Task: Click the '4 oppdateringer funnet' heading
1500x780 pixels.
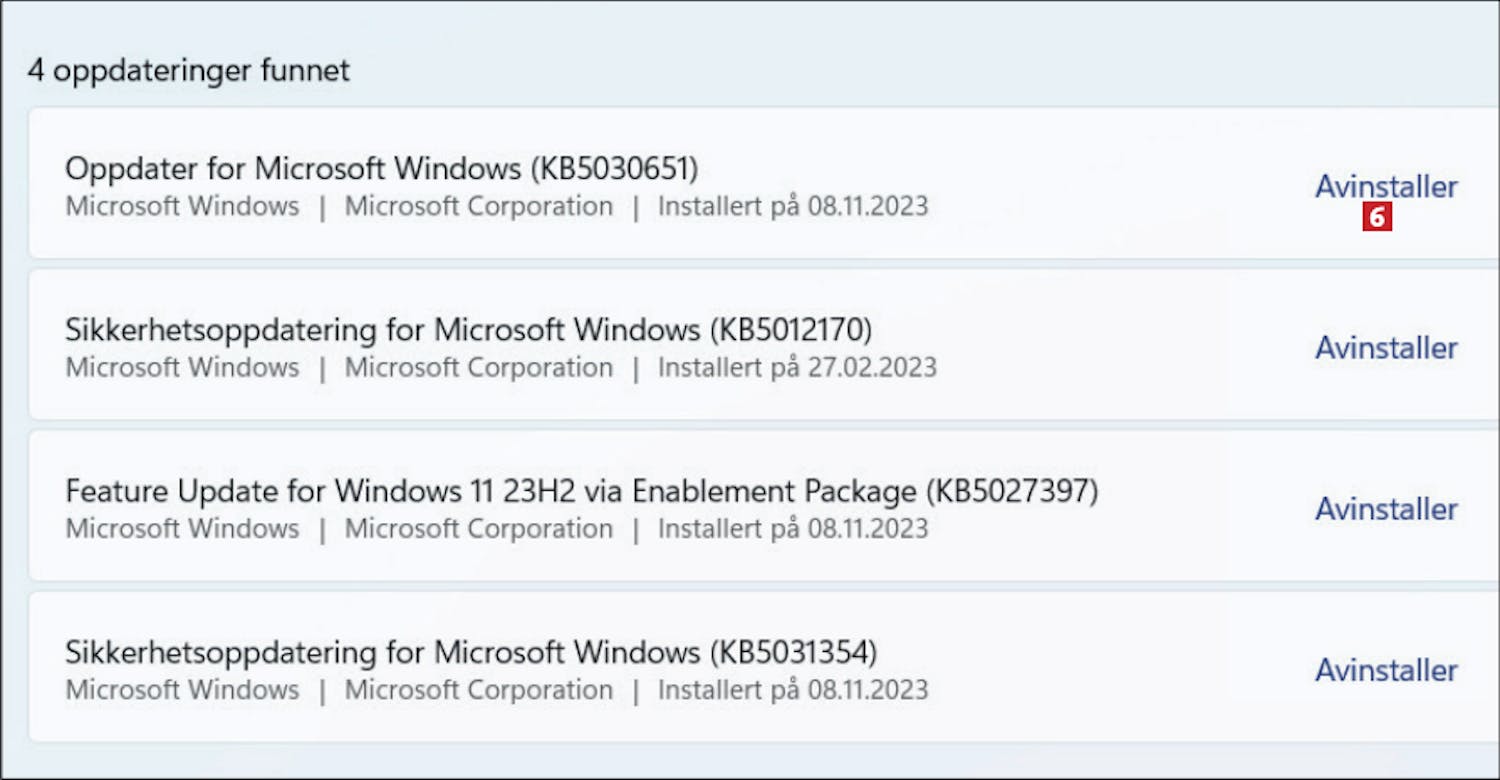Action: coord(189,71)
